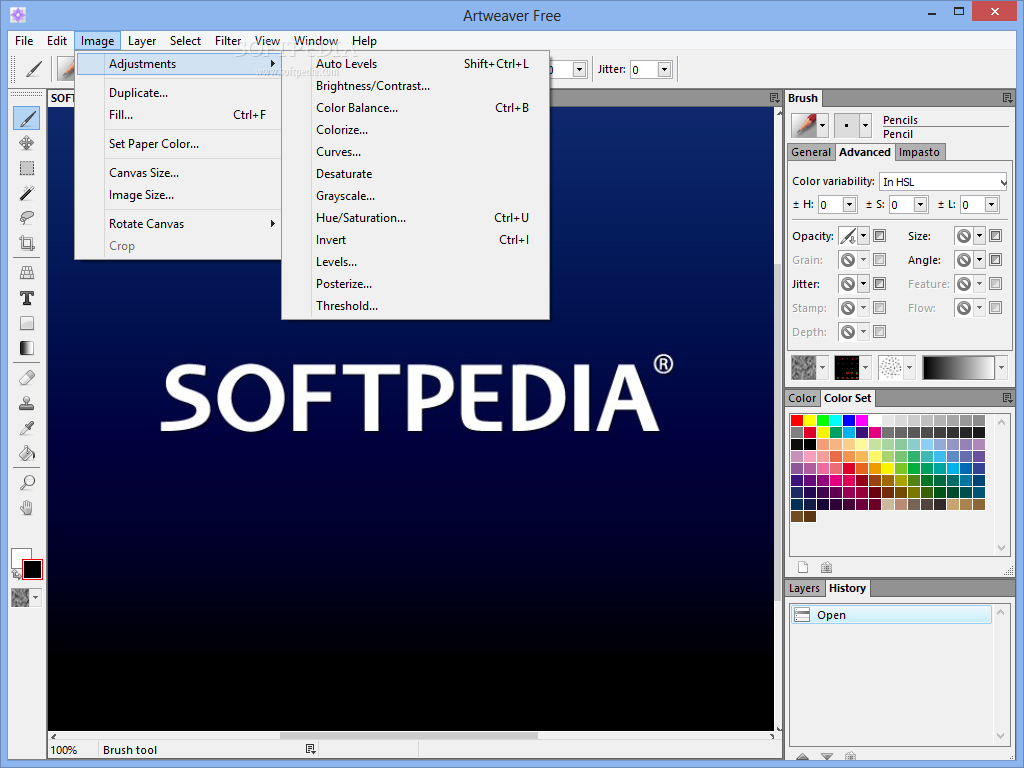This screenshot has width=1024, height=768.
Task: Open the Opacity expression dropdown
Action: [x=863, y=236]
